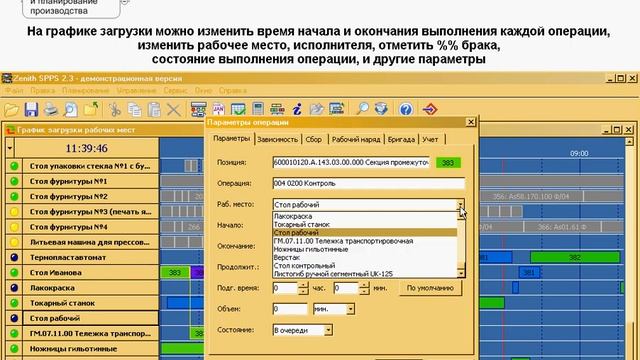The height and width of the screenshot is (360, 640).
Task: Click the schedule list icon before magnifier
Action: pyautogui.click(x=337, y=109)
